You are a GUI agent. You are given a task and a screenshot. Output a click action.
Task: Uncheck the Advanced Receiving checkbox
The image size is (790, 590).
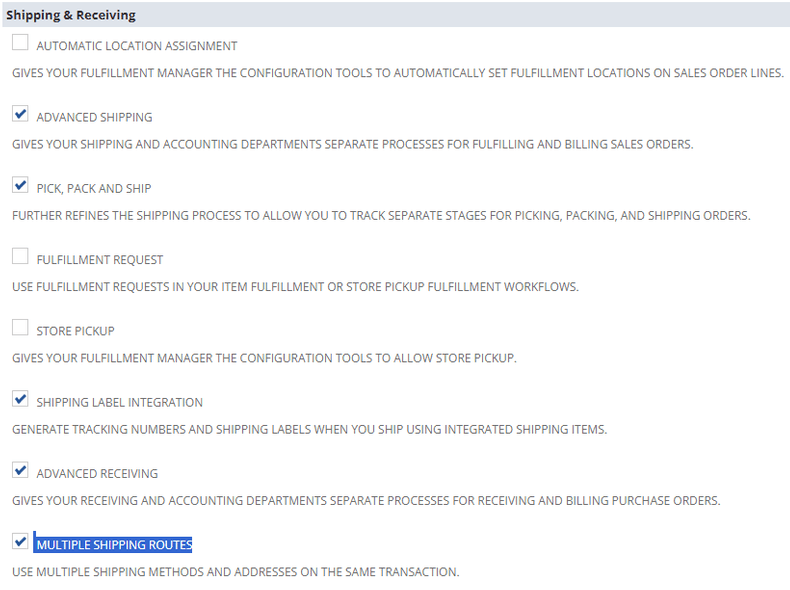[x=20, y=470]
